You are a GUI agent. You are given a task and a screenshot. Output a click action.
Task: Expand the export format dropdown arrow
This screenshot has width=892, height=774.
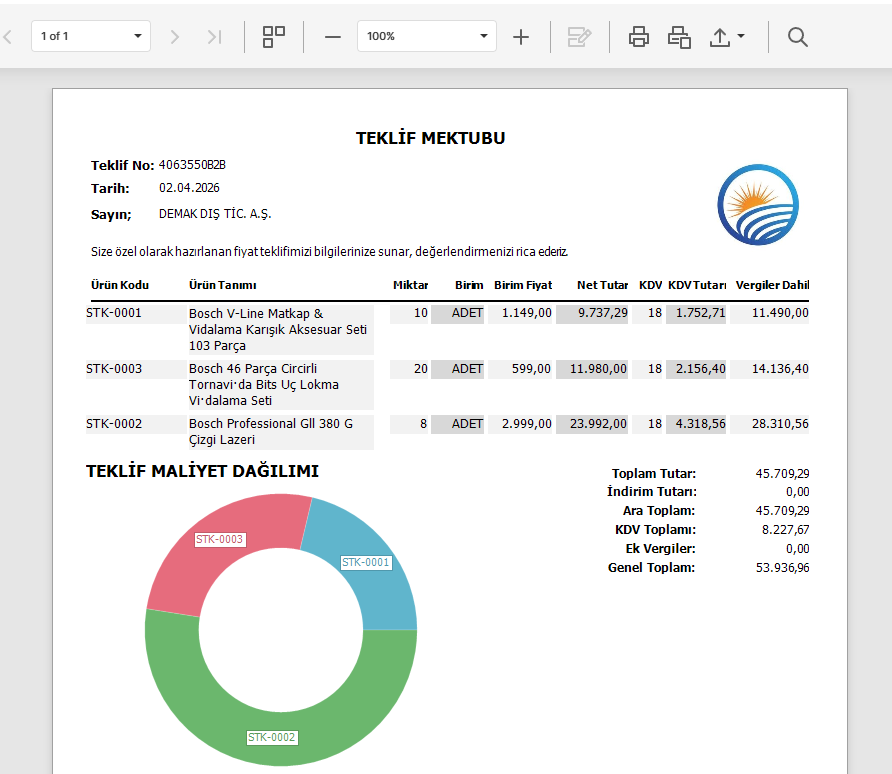pyautogui.click(x=741, y=36)
